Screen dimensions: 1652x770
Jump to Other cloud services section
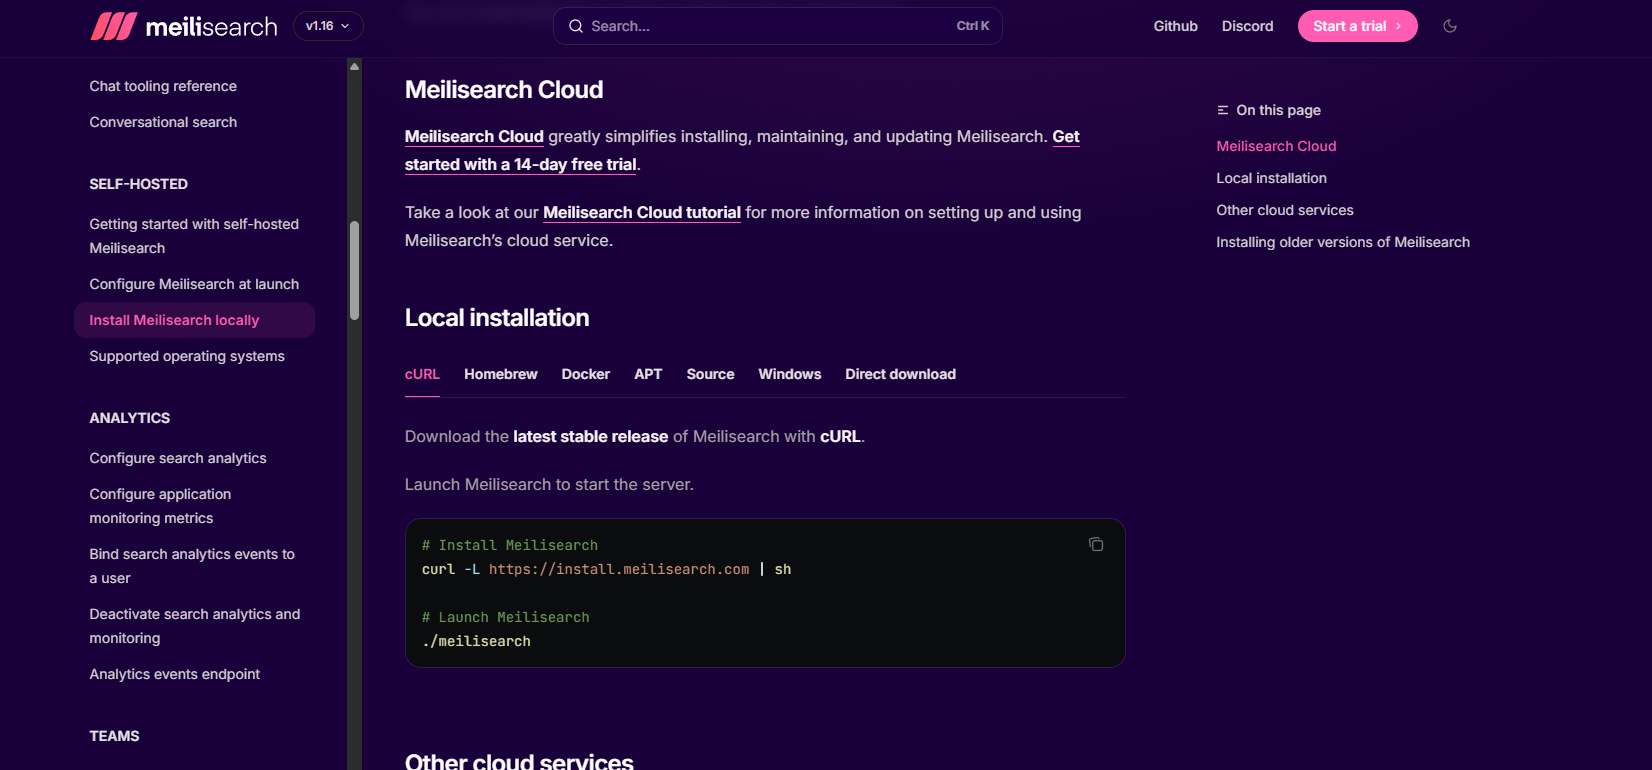1284,210
